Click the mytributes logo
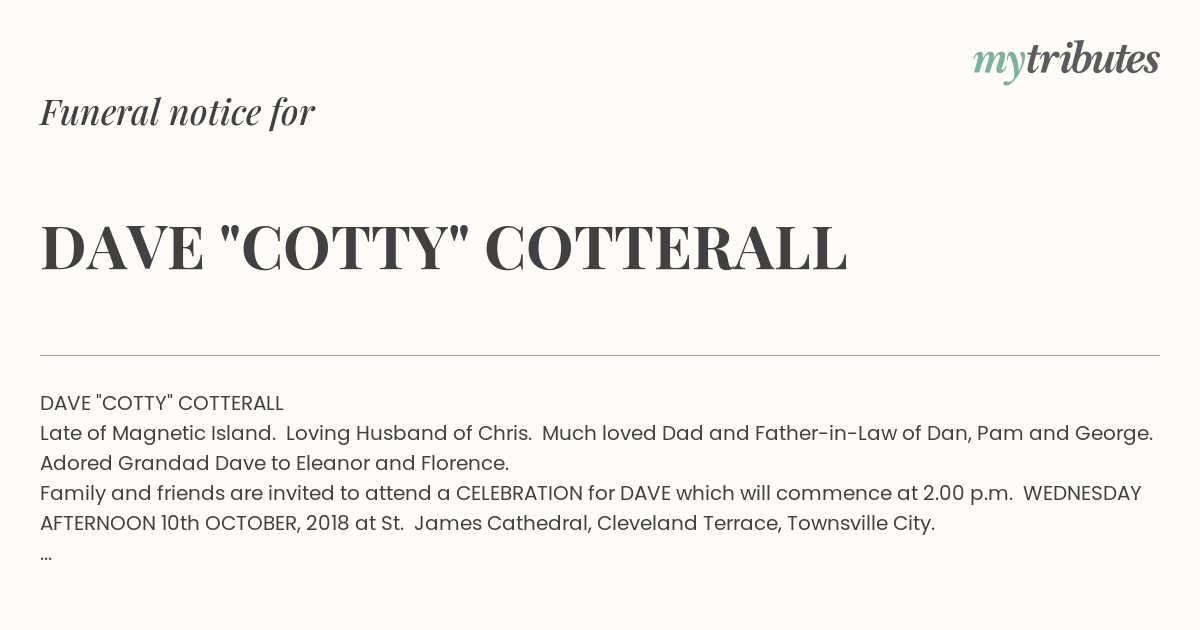Viewport: 1200px width, 630px height. 1066,61
